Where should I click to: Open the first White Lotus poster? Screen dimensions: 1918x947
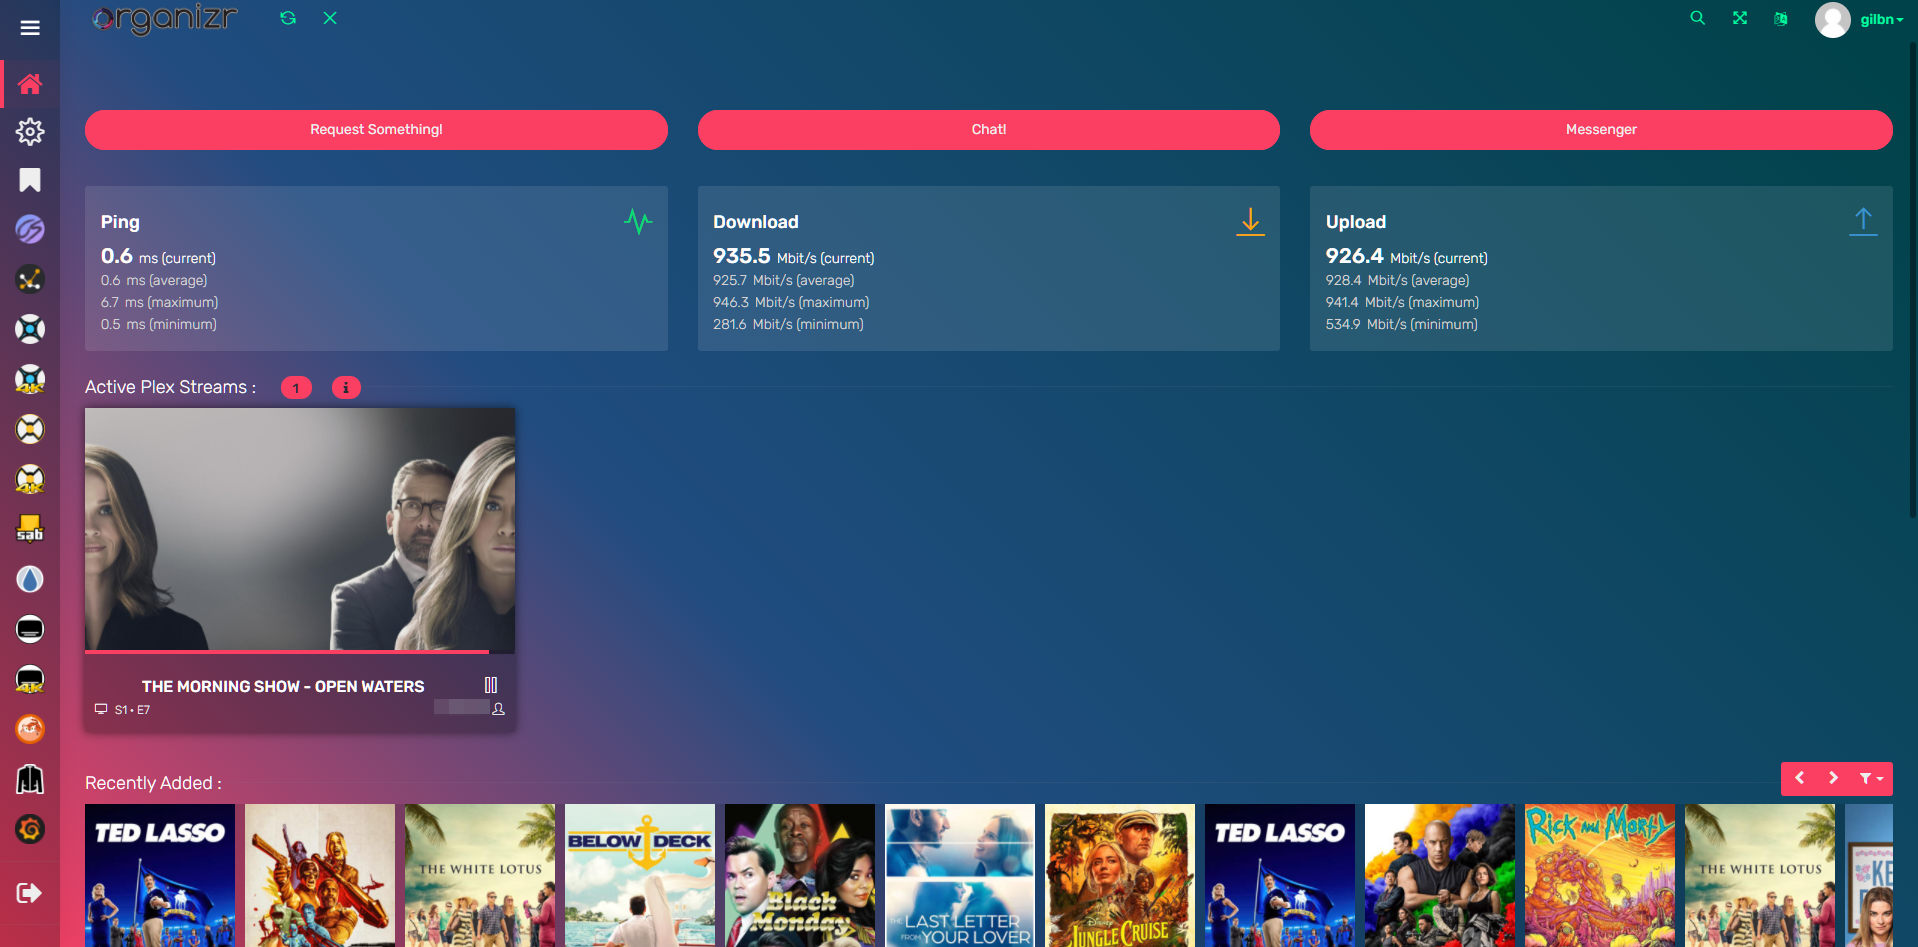click(480, 875)
